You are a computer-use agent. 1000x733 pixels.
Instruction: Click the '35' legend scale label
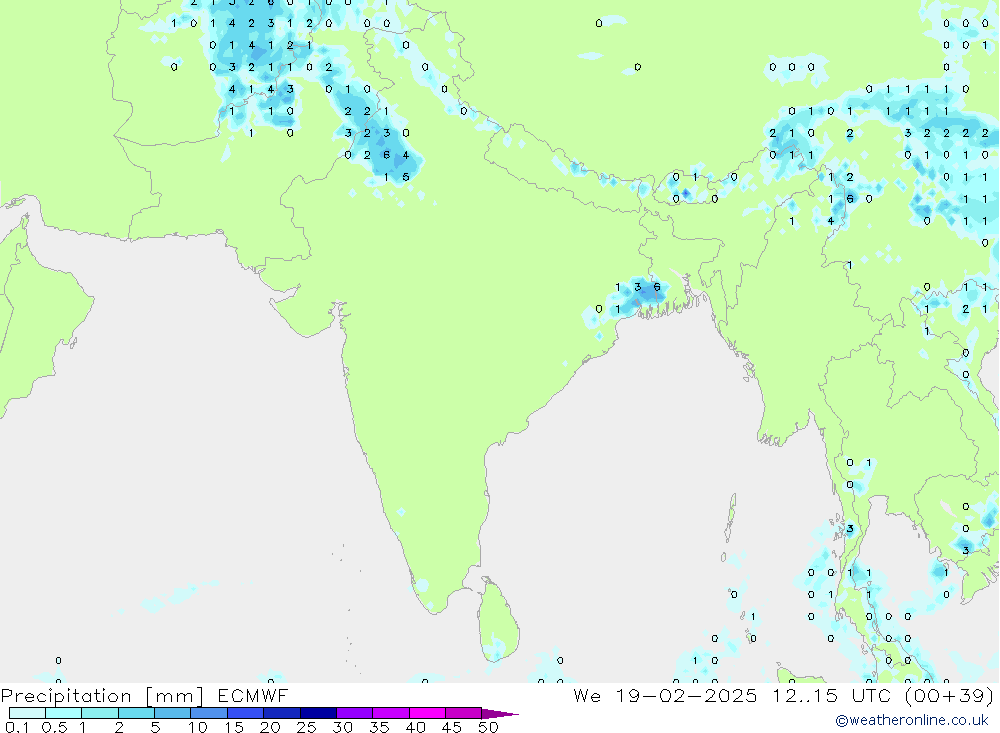coord(379,727)
